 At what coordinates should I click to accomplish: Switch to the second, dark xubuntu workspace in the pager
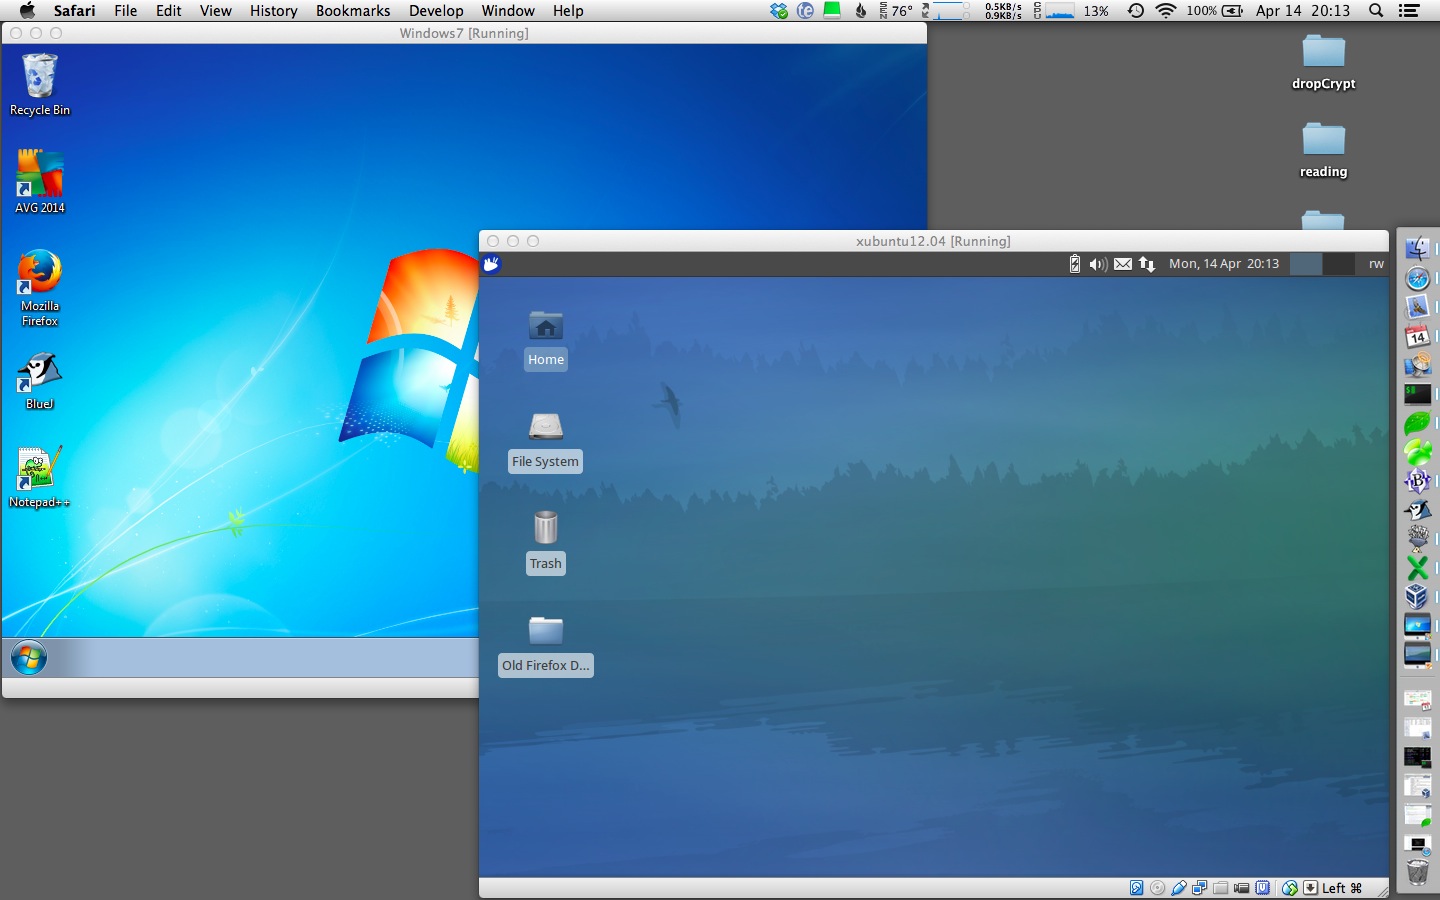coord(1338,264)
